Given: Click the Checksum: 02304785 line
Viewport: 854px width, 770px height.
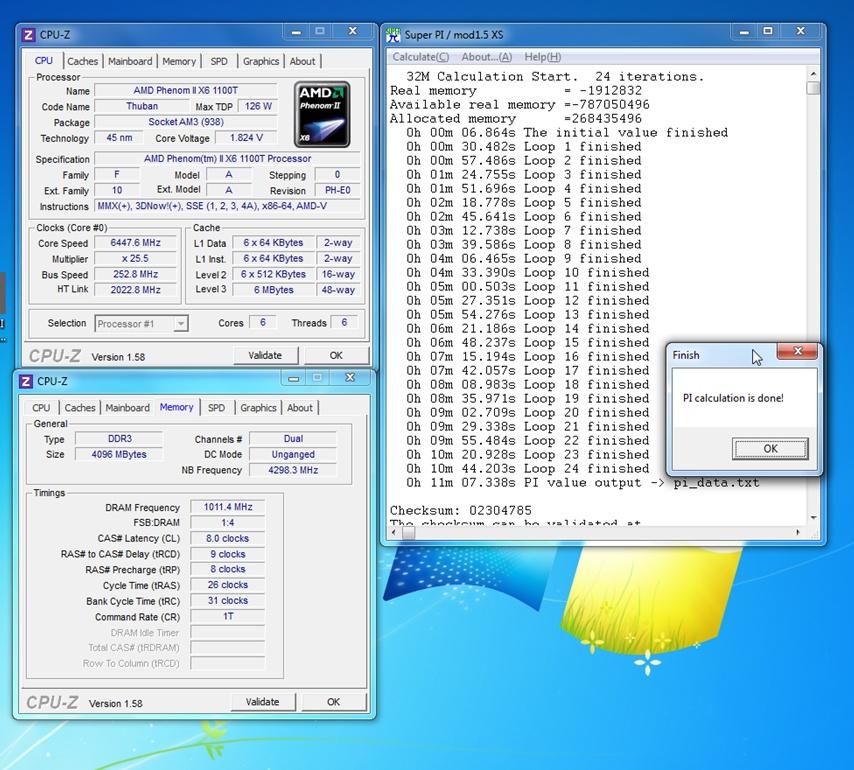Looking at the screenshot, I should [x=461, y=511].
